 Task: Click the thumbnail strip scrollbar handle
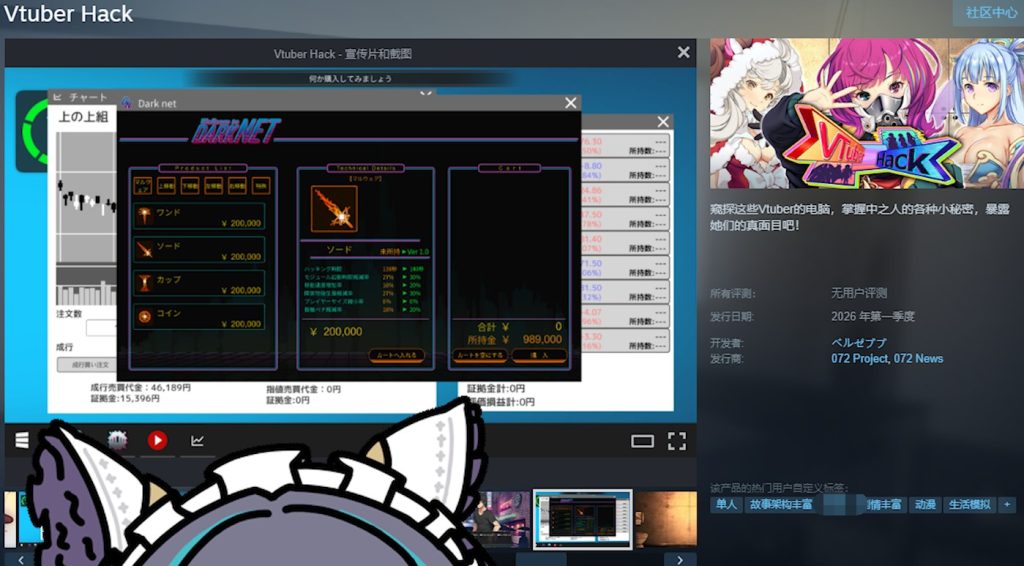(x=541, y=560)
